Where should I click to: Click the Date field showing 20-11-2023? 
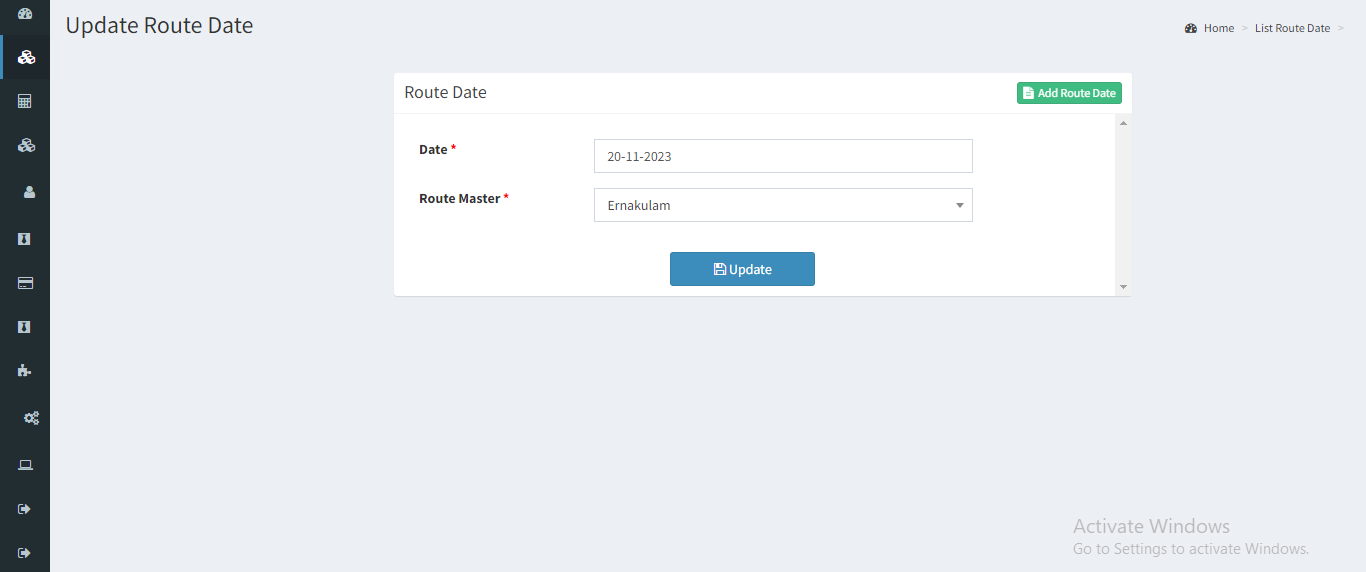pyautogui.click(x=783, y=156)
